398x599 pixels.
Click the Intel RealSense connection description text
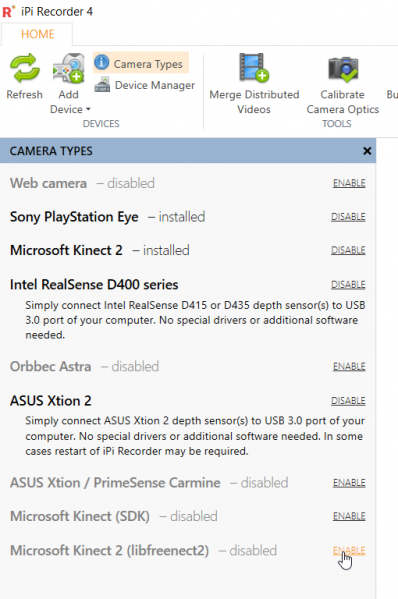[x=195, y=320]
